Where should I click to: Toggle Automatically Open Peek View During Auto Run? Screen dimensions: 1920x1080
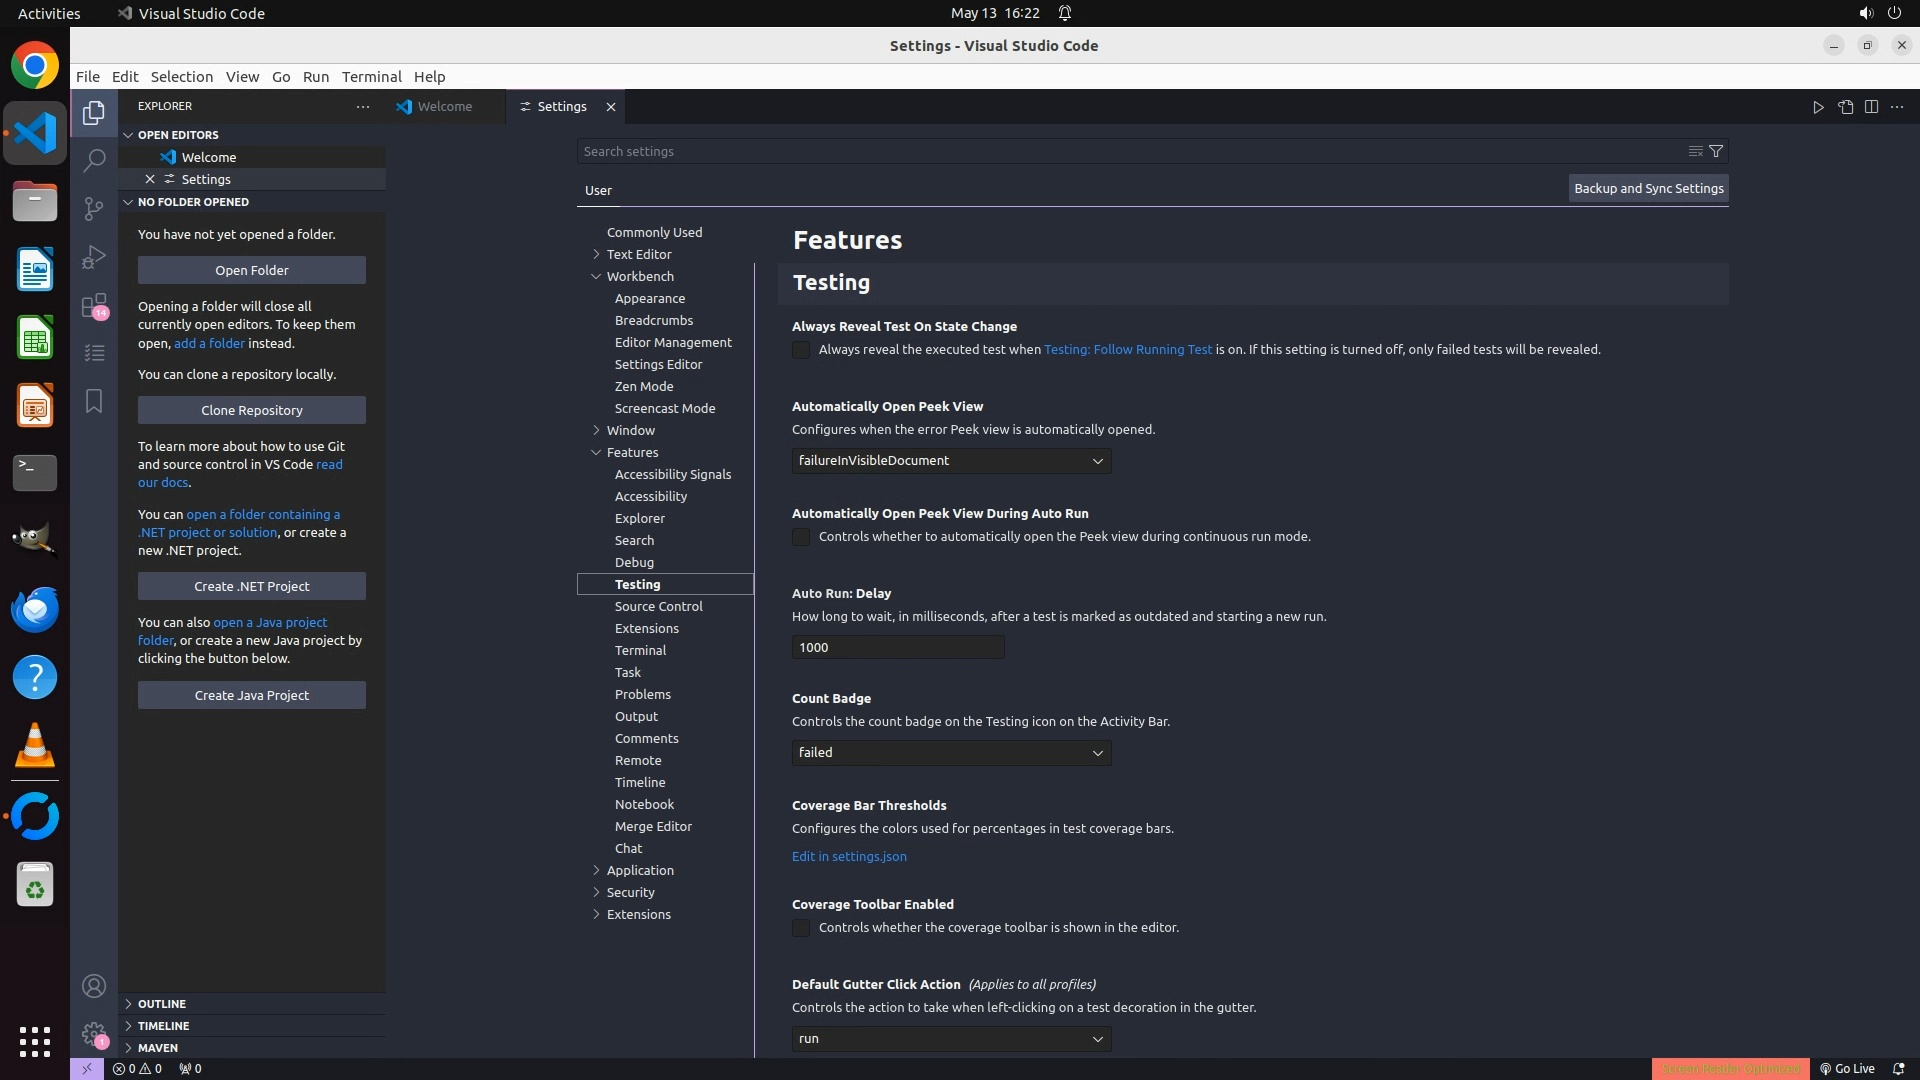point(801,537)
